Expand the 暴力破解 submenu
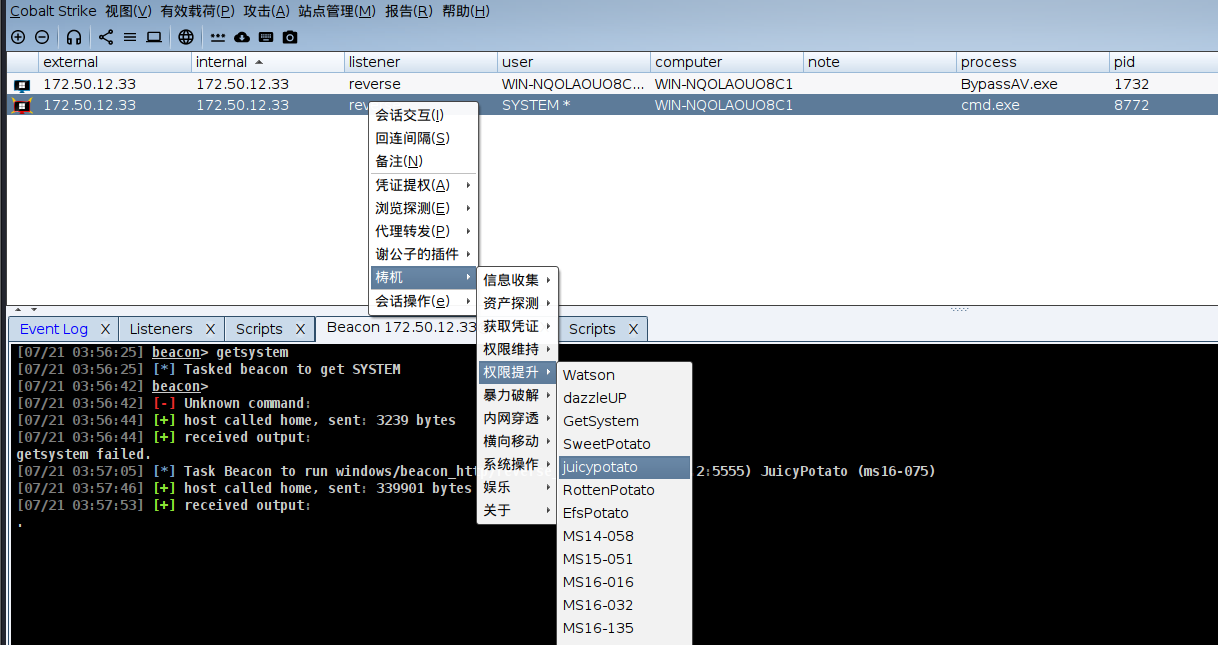This screenshot has width=1218, height=645. click(x=517, y=395)
